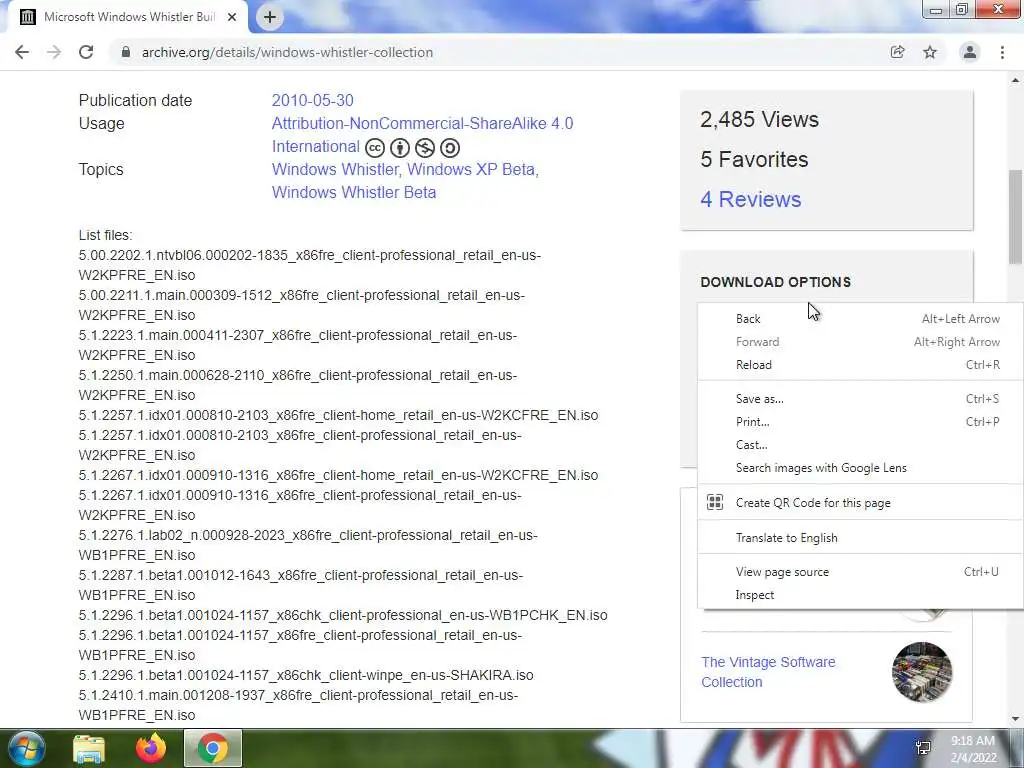Click the browser back arrow
The height and width of the screenshot is (768, 1024).
click(x=22, y=52)
